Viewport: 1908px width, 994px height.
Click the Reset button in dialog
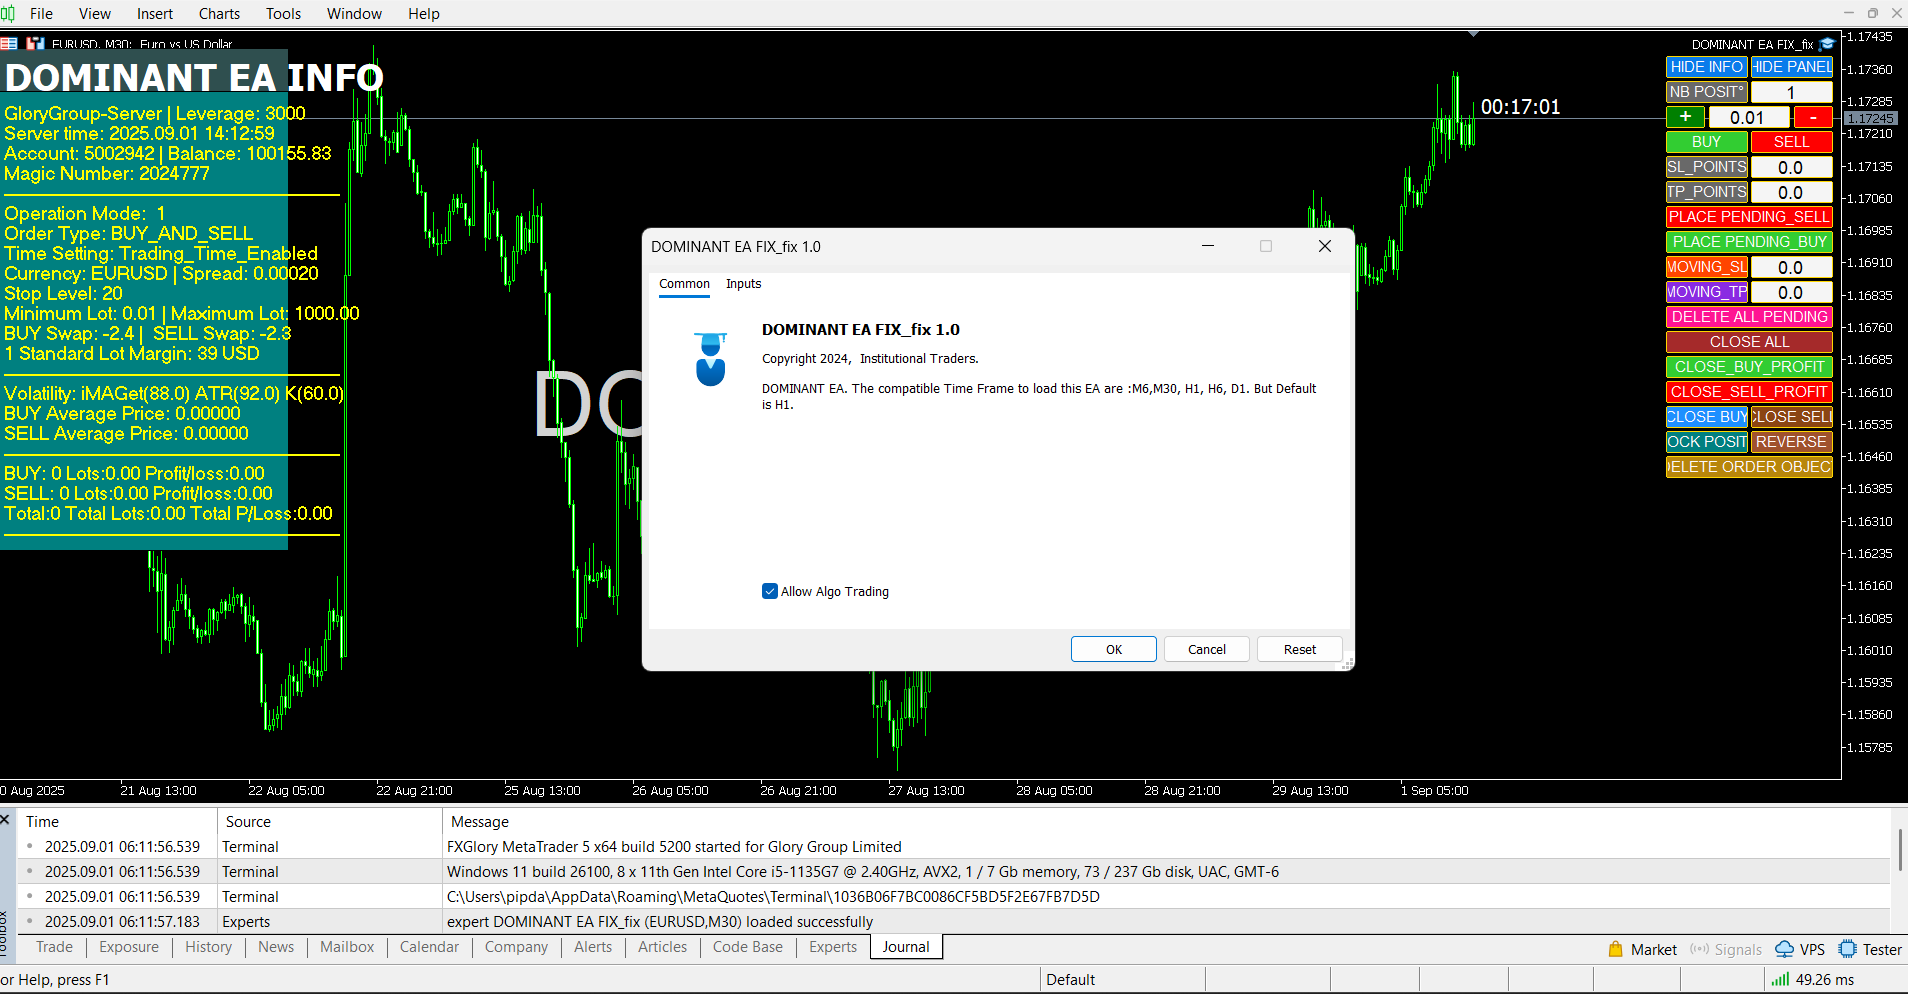pyautogui.click(x=1300, y=649)
